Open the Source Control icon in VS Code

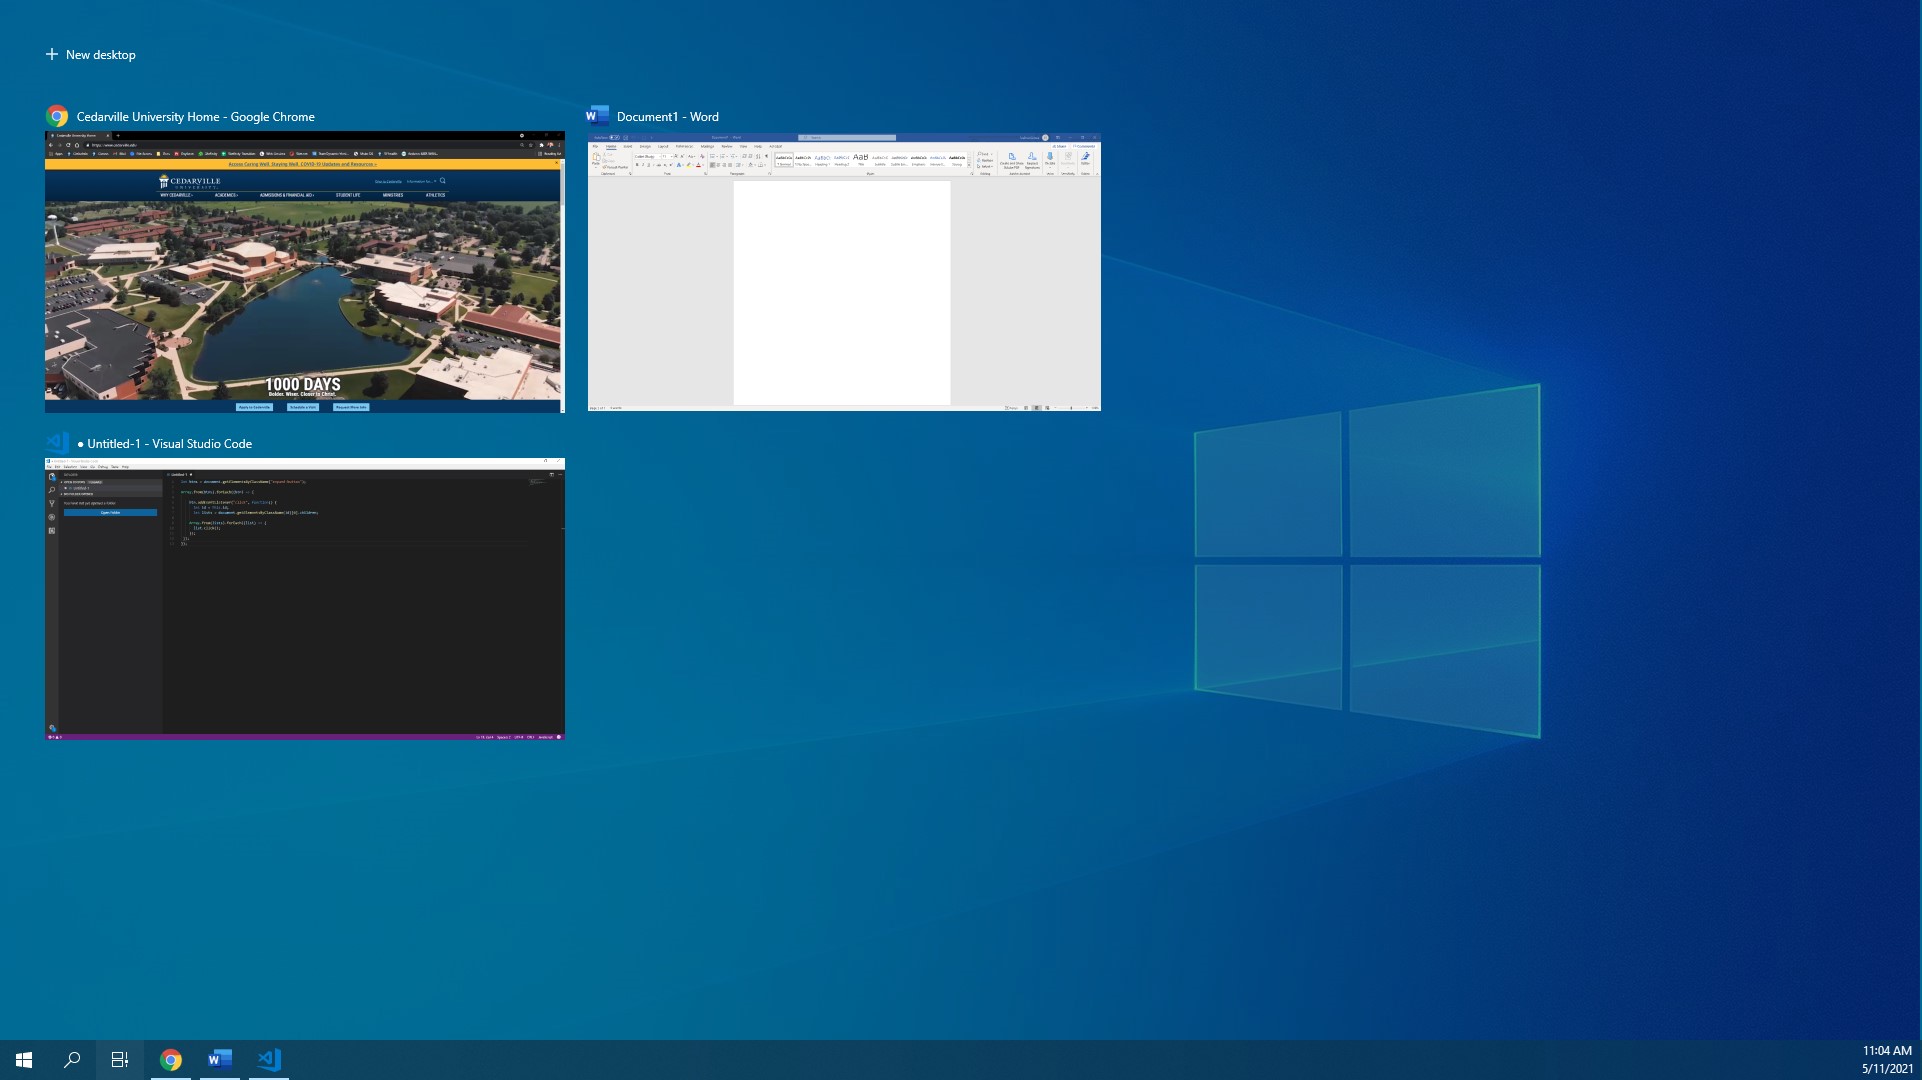point(52,503)
